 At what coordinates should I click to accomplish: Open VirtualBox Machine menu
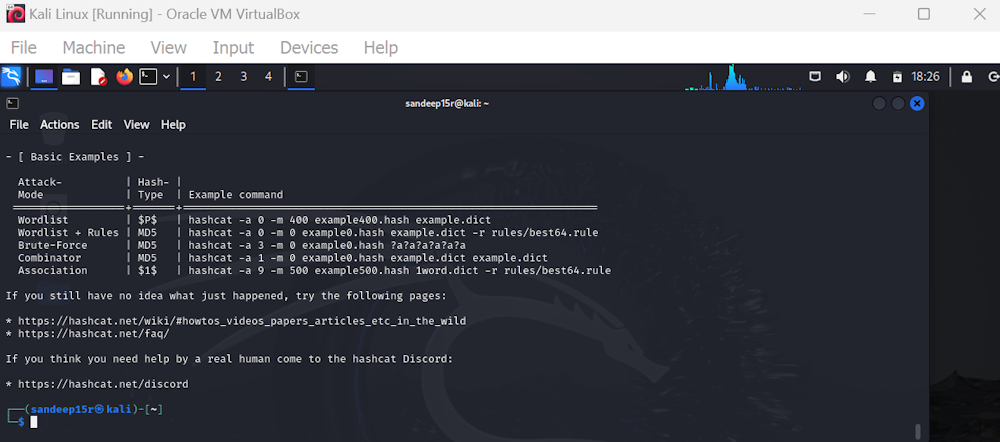click(94, 48)
